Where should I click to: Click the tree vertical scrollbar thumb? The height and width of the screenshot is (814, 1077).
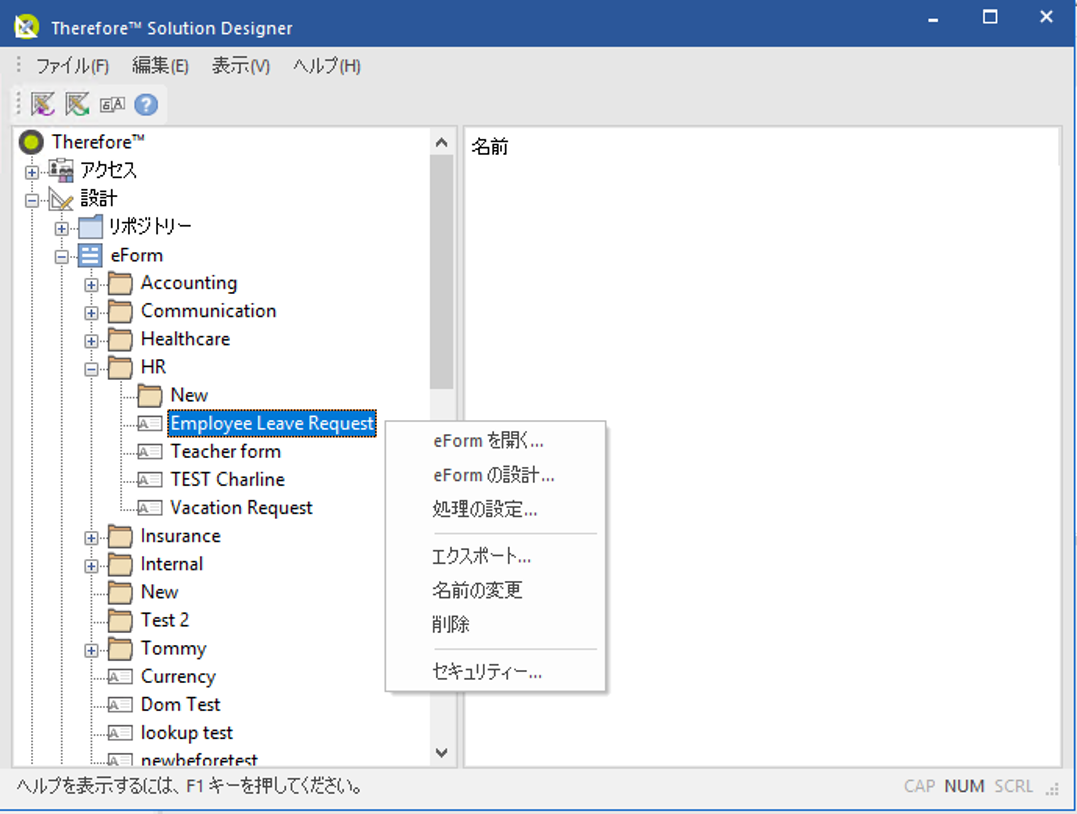pos(442,272)
